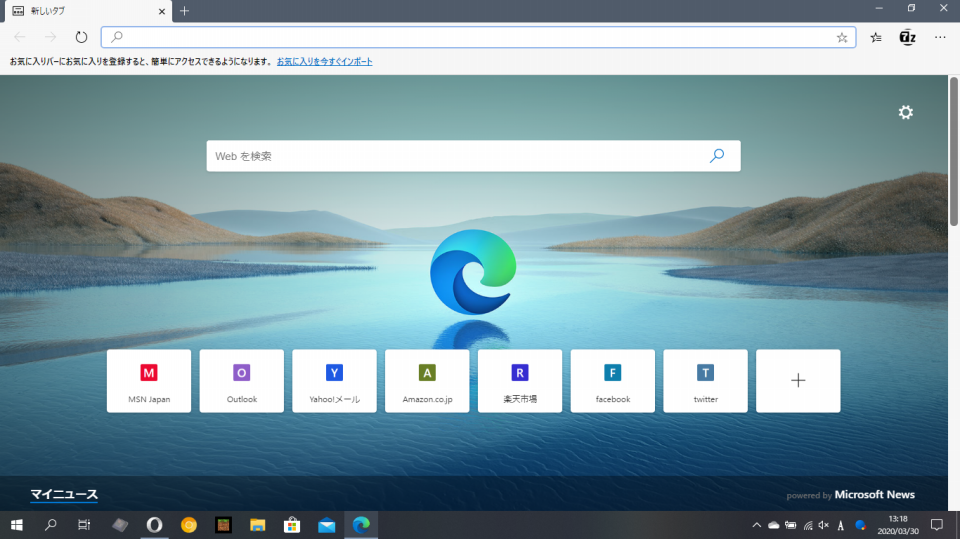This screenshot has height=539, width=960.
Task: Select the 新しいタブ tab
Action: (86, 11)
